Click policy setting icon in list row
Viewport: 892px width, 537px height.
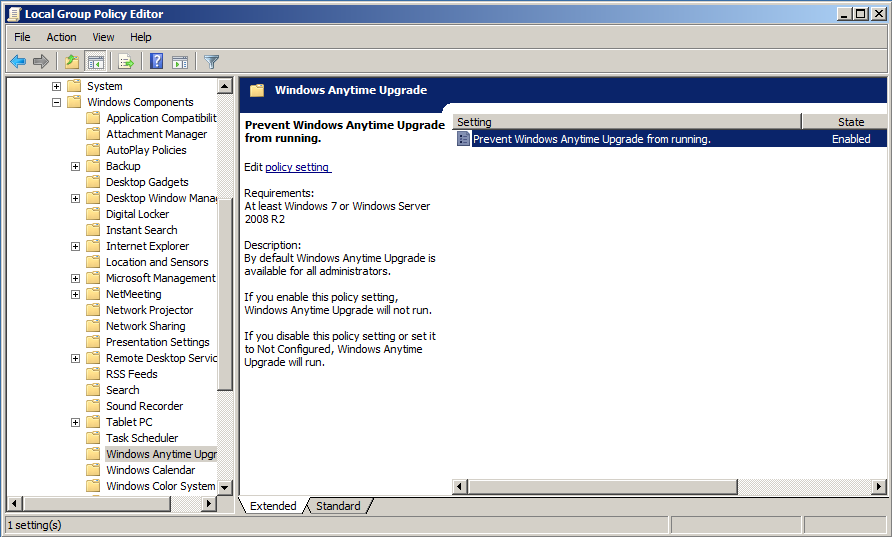pos(464,139)
